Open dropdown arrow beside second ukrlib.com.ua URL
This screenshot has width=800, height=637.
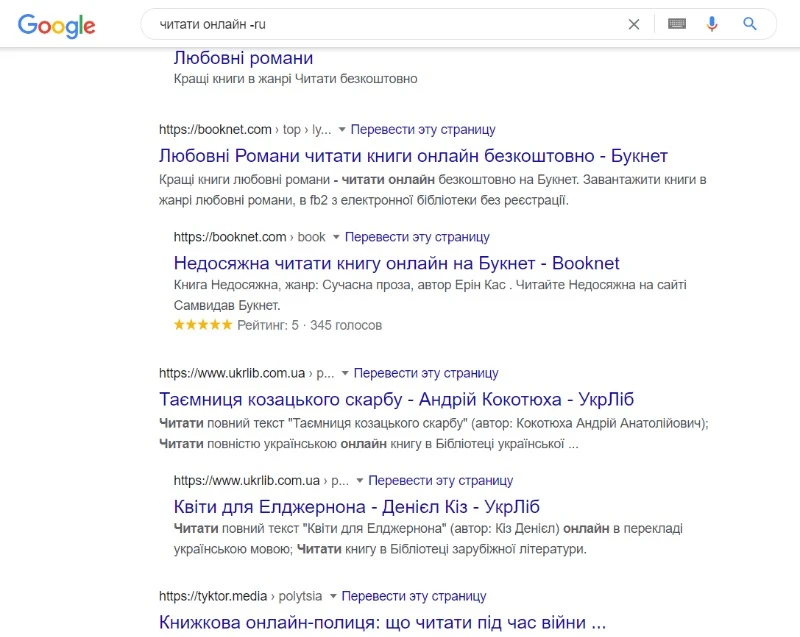coord(360,481)
